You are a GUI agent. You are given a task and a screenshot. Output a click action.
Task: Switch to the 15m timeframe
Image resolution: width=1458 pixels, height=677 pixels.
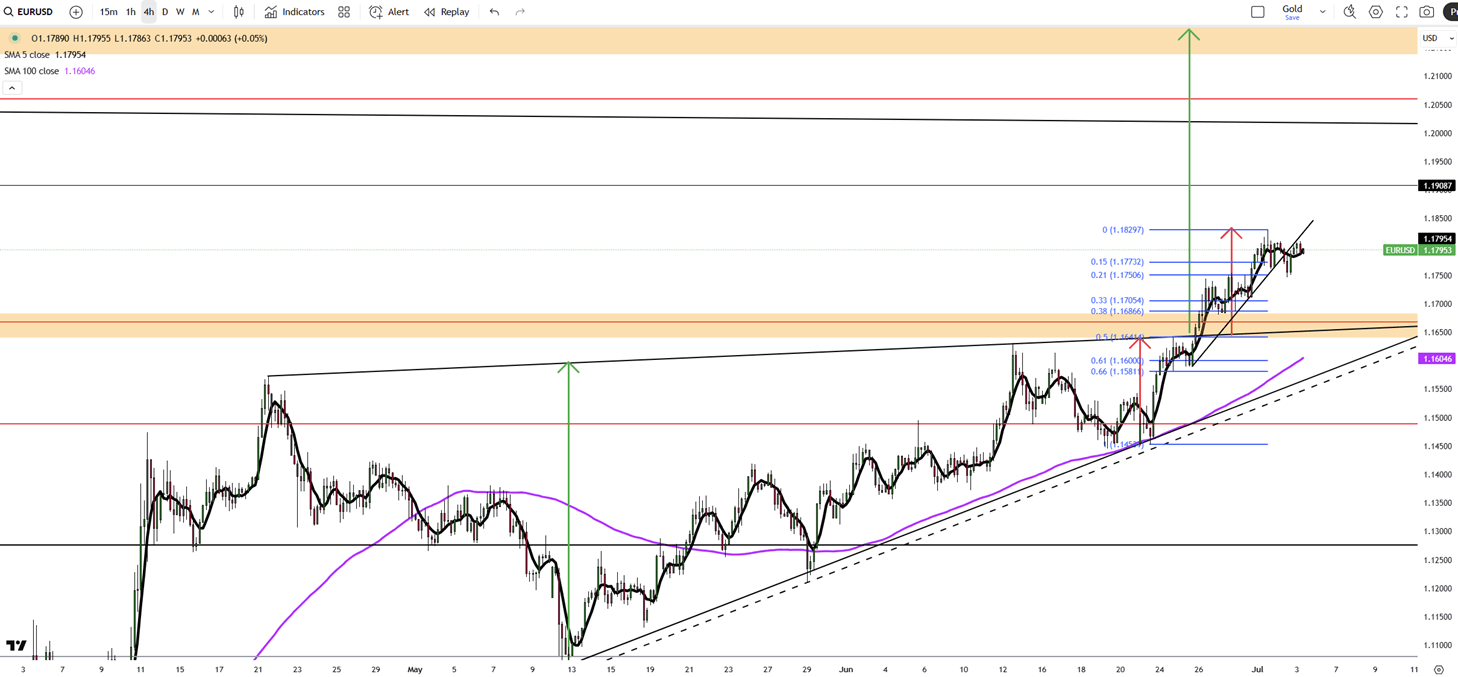108,12
